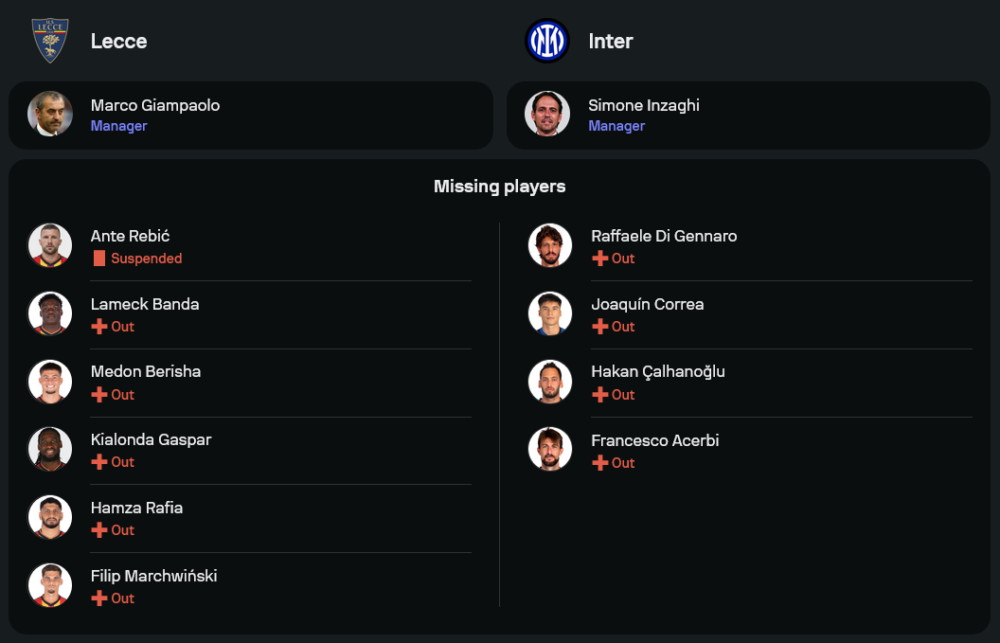Click the red card icon under Ante Rebić
1000x643 pixels.
pyautogui.click(x=99, y=258)
